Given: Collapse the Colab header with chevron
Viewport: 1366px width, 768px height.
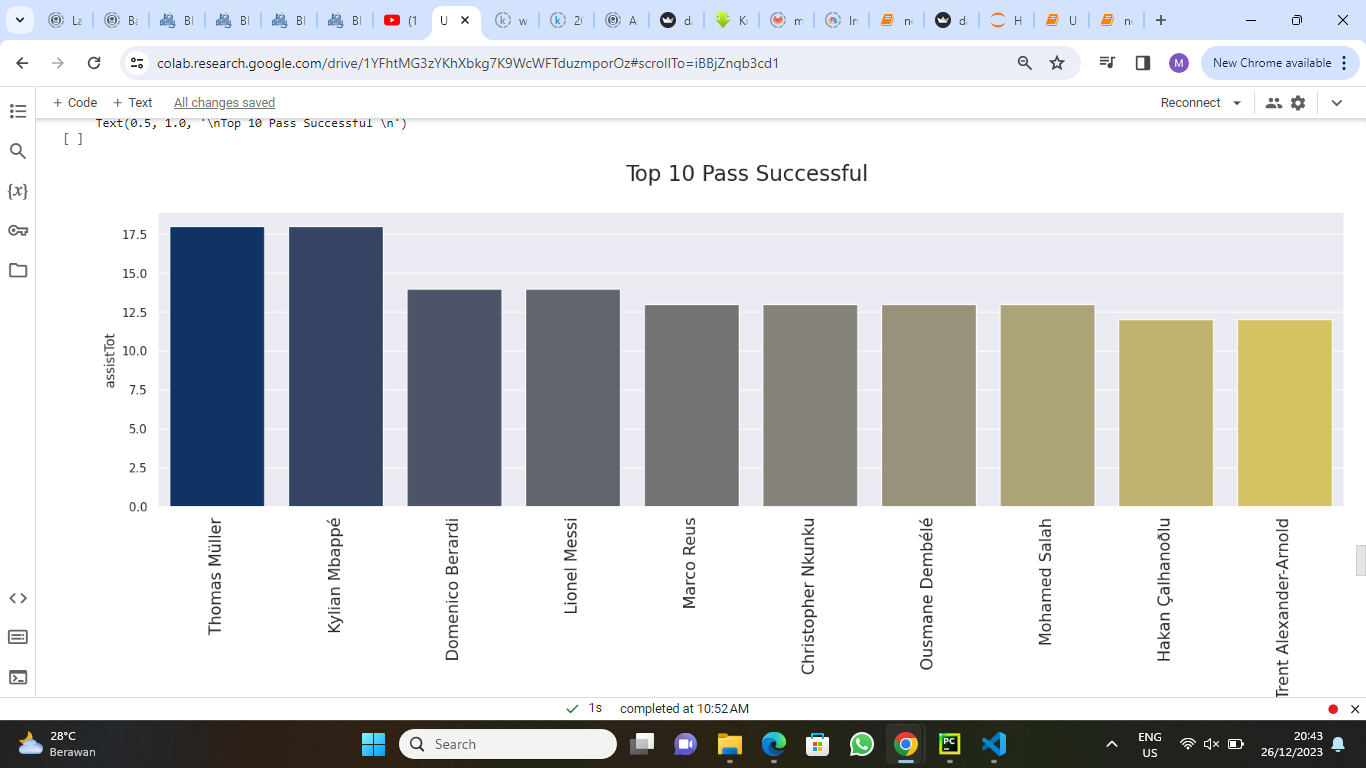Looking at the screenshot, I should point(1336,103).
